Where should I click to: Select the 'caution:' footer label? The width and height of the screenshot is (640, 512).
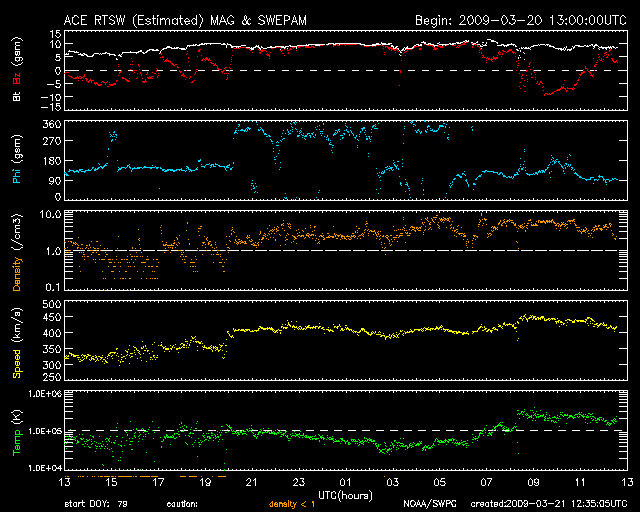[182, 504]
